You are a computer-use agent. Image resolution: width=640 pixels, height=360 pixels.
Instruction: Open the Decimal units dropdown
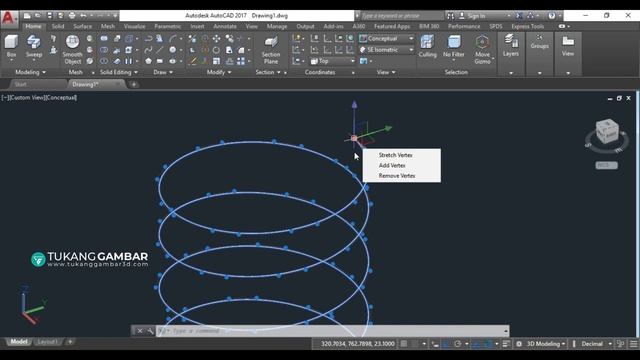(595, 344)
